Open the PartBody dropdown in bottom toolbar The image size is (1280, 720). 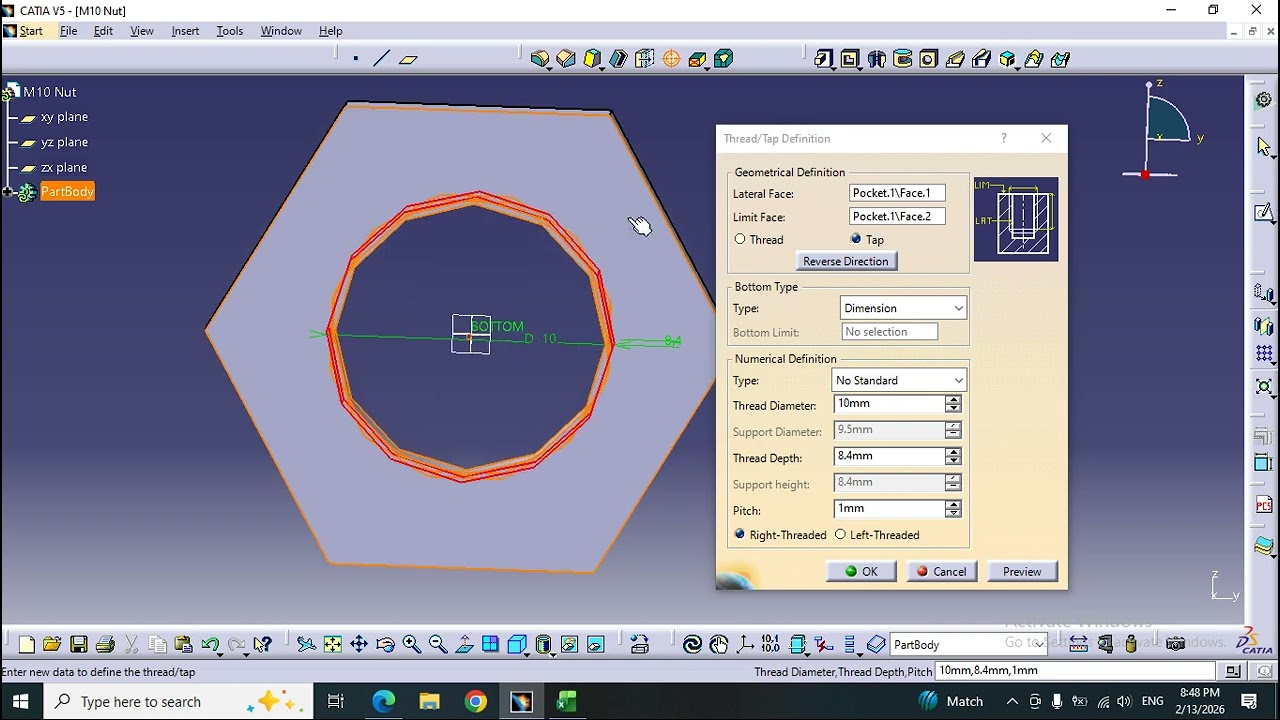coord(968,645)
